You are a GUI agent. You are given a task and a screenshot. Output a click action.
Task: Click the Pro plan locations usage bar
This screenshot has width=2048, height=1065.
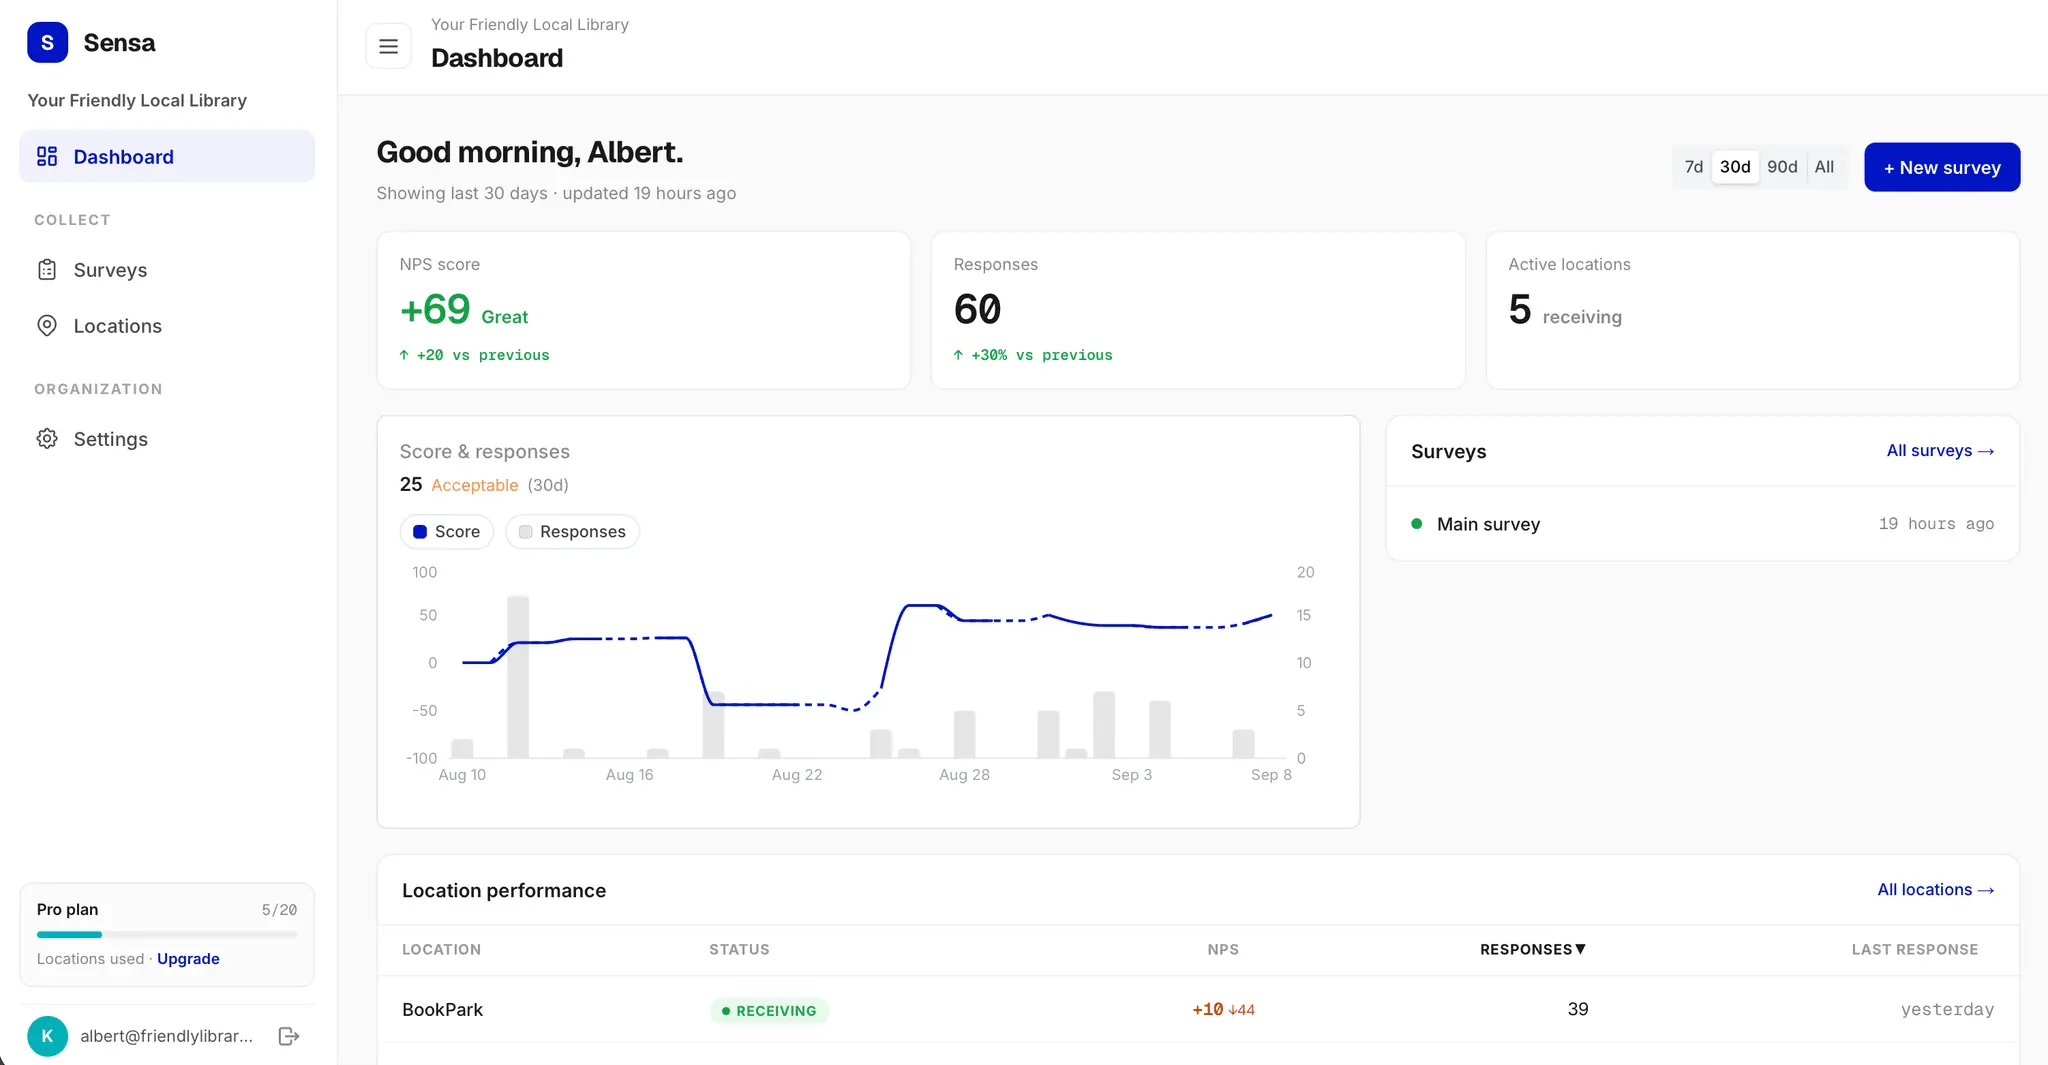point(167,934)
